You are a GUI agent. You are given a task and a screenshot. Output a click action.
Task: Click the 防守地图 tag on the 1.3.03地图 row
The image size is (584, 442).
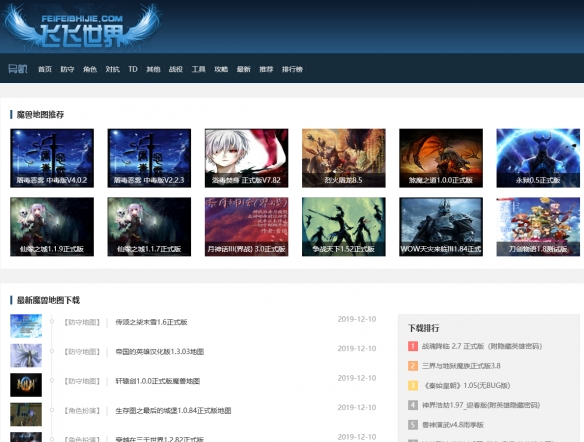pos(82,352)
